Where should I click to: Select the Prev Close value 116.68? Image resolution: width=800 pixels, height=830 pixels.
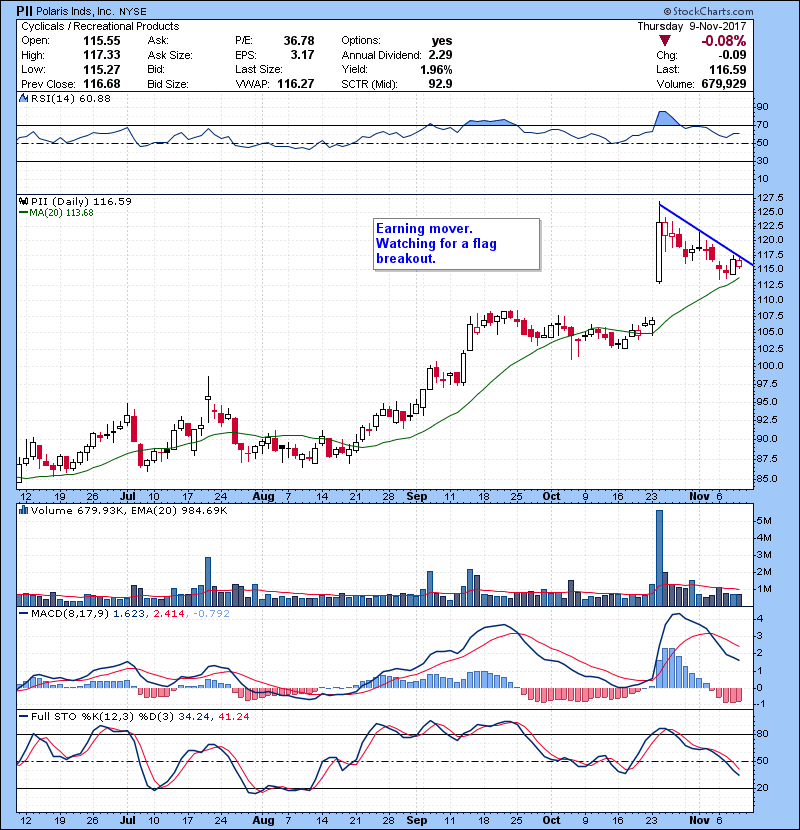(x=102, y=84)
